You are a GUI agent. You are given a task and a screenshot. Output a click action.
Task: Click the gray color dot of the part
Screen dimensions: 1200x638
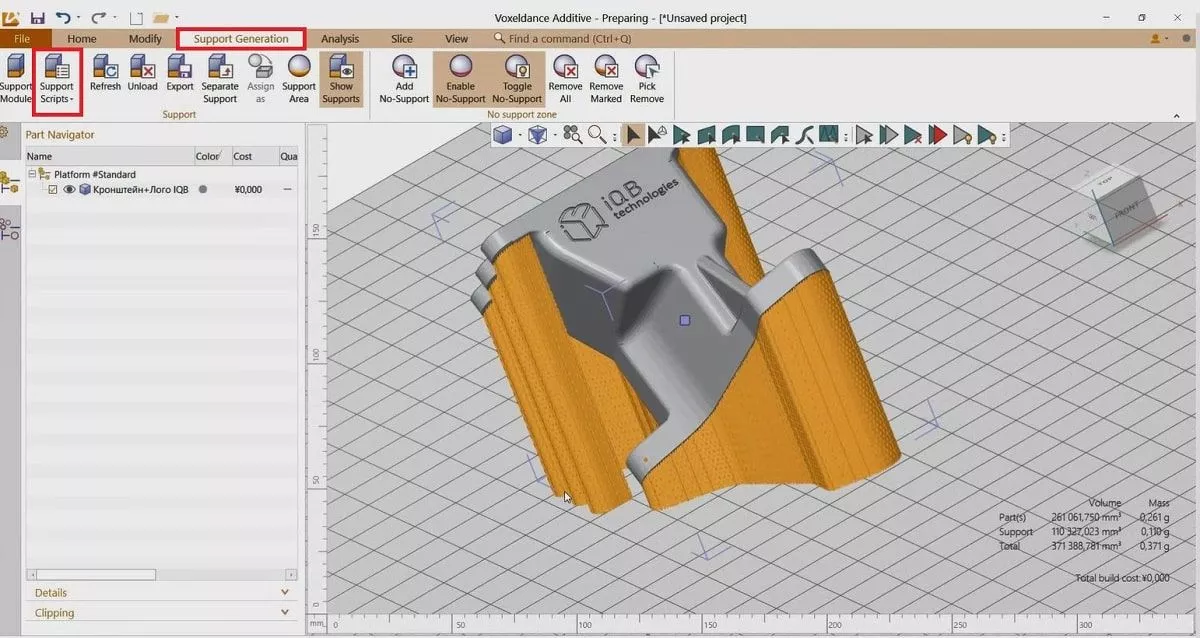pyautogui.click(x=203, y=190)
